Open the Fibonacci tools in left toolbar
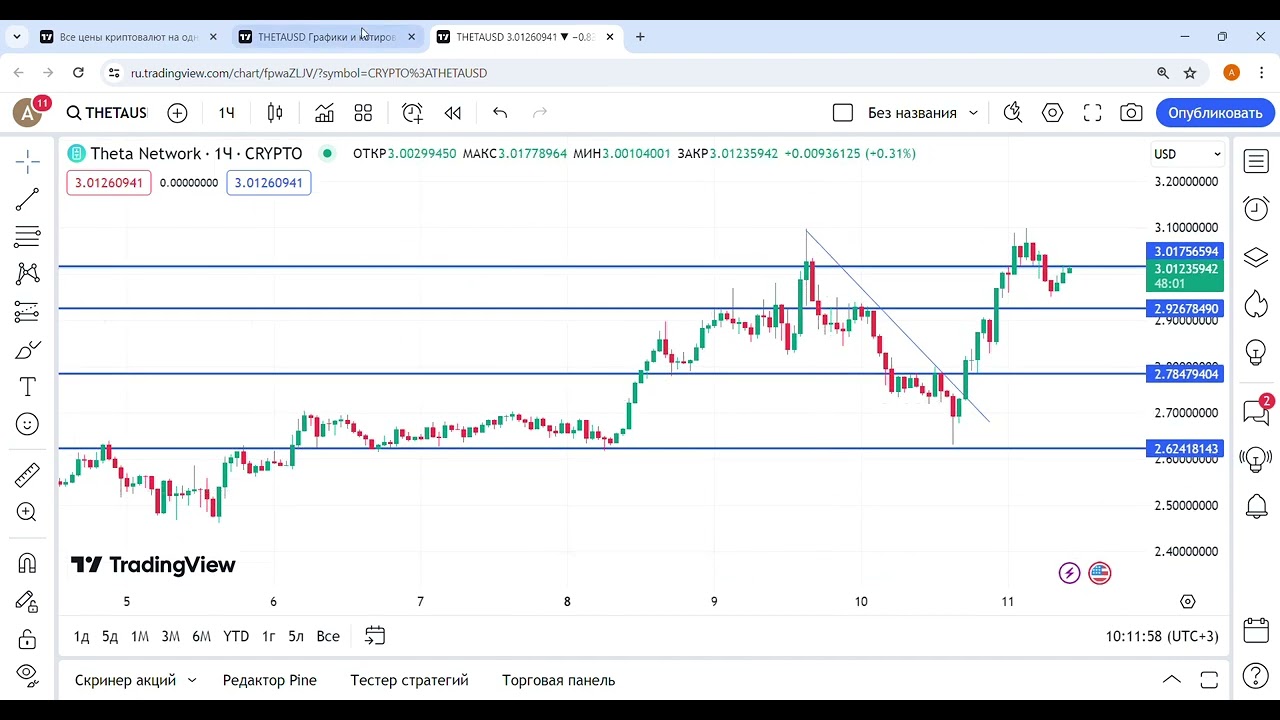This screenshot has width=1280, height=720. click(27, 237)
